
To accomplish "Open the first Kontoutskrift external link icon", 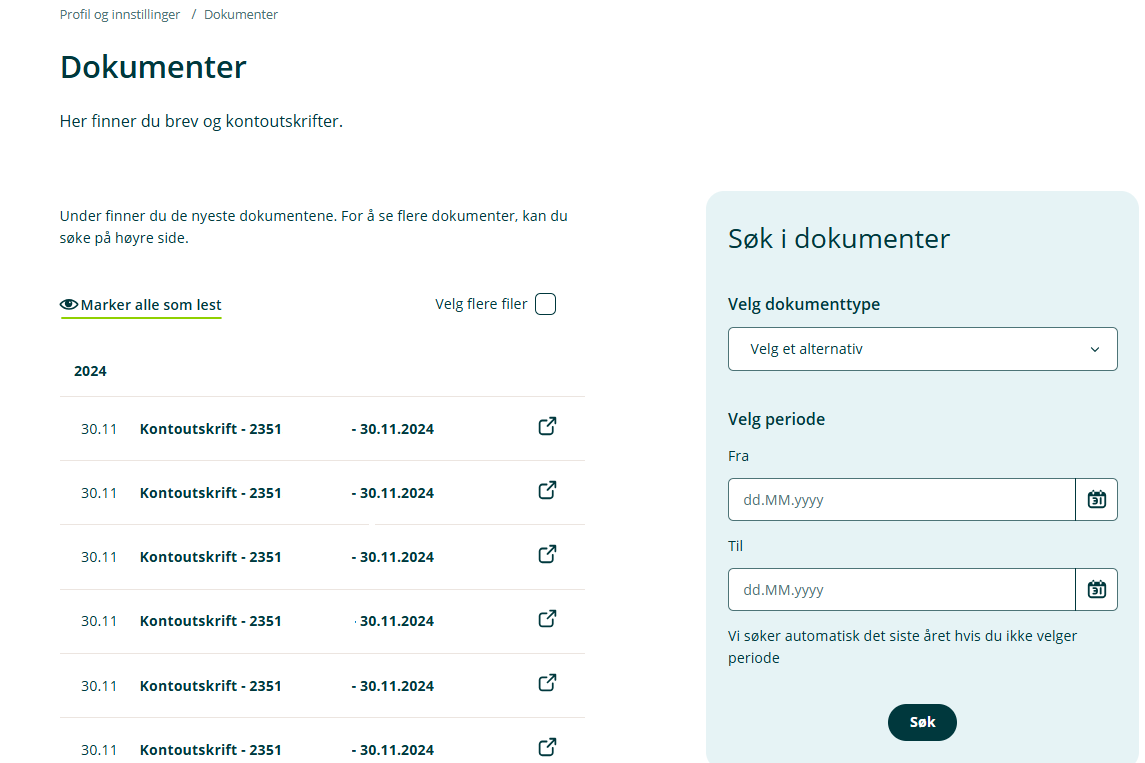I will coord(547,427).
